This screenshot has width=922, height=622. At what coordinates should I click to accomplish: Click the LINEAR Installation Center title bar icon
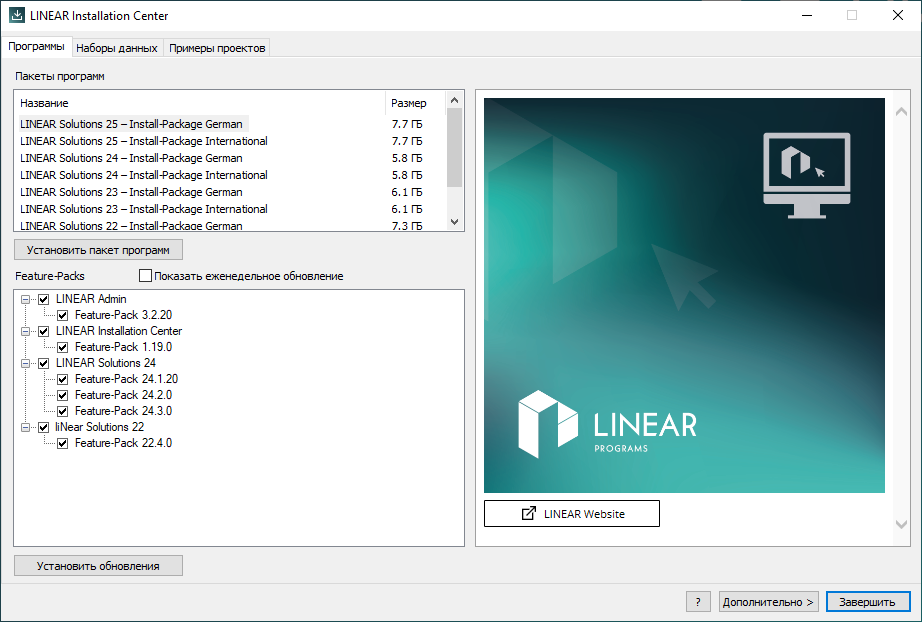pos(17,15)
